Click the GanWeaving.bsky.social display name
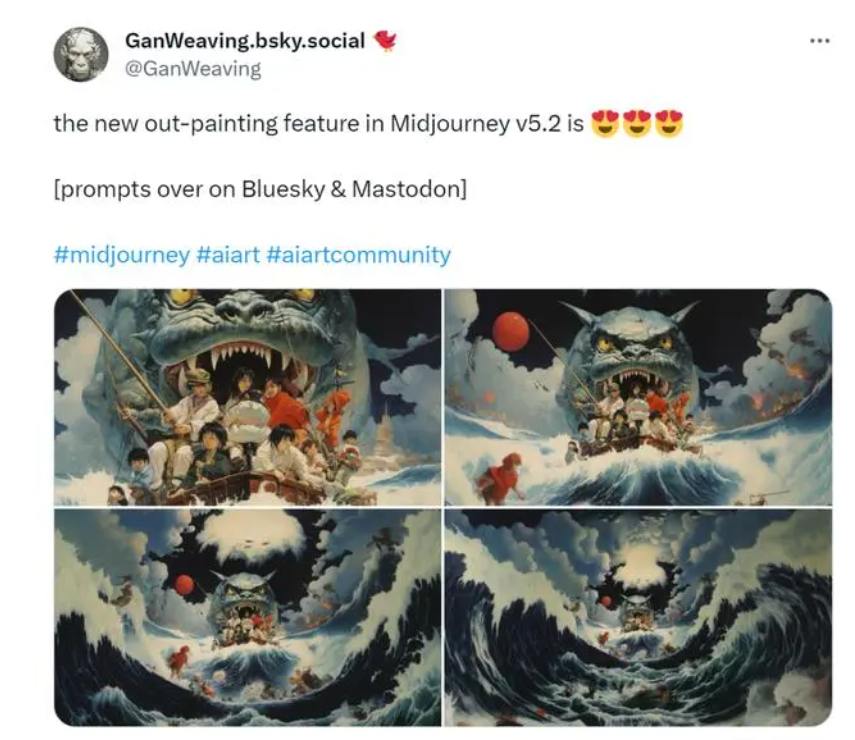Screen dimensions: 855x740 (x=245, y=40)
